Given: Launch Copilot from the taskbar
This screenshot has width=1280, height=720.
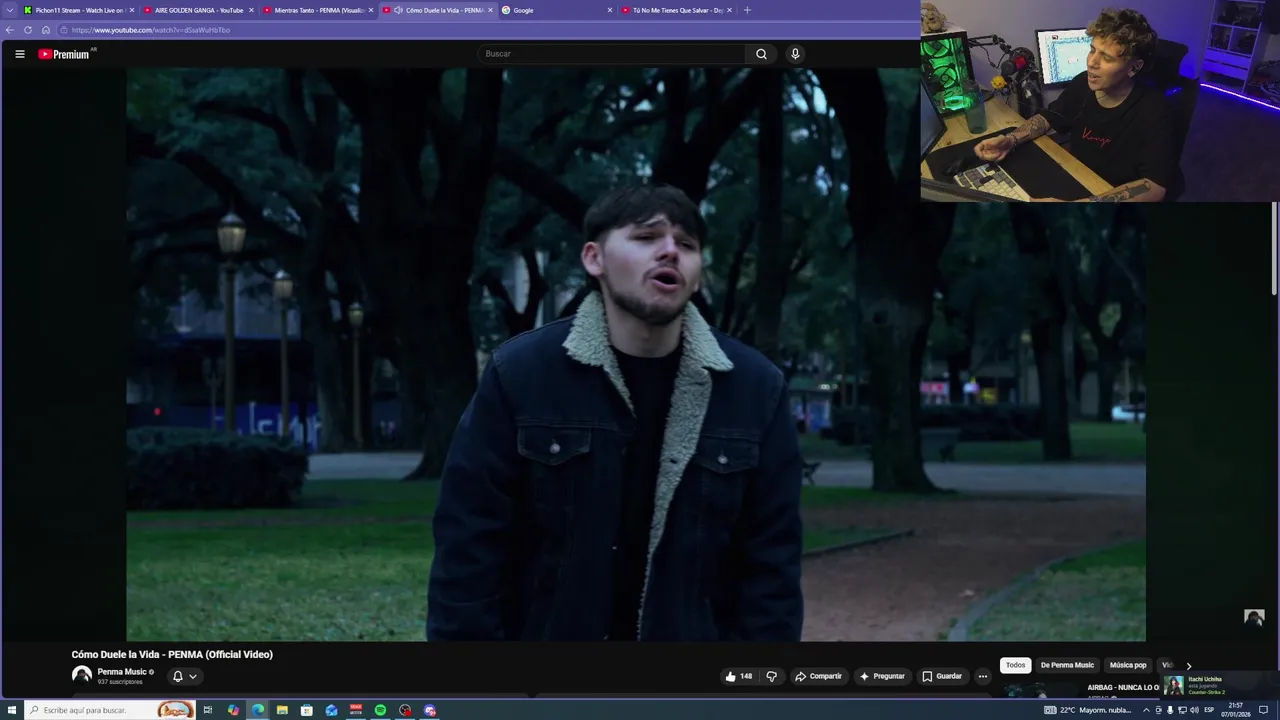Looking at the screenshot, I should 233,710.
